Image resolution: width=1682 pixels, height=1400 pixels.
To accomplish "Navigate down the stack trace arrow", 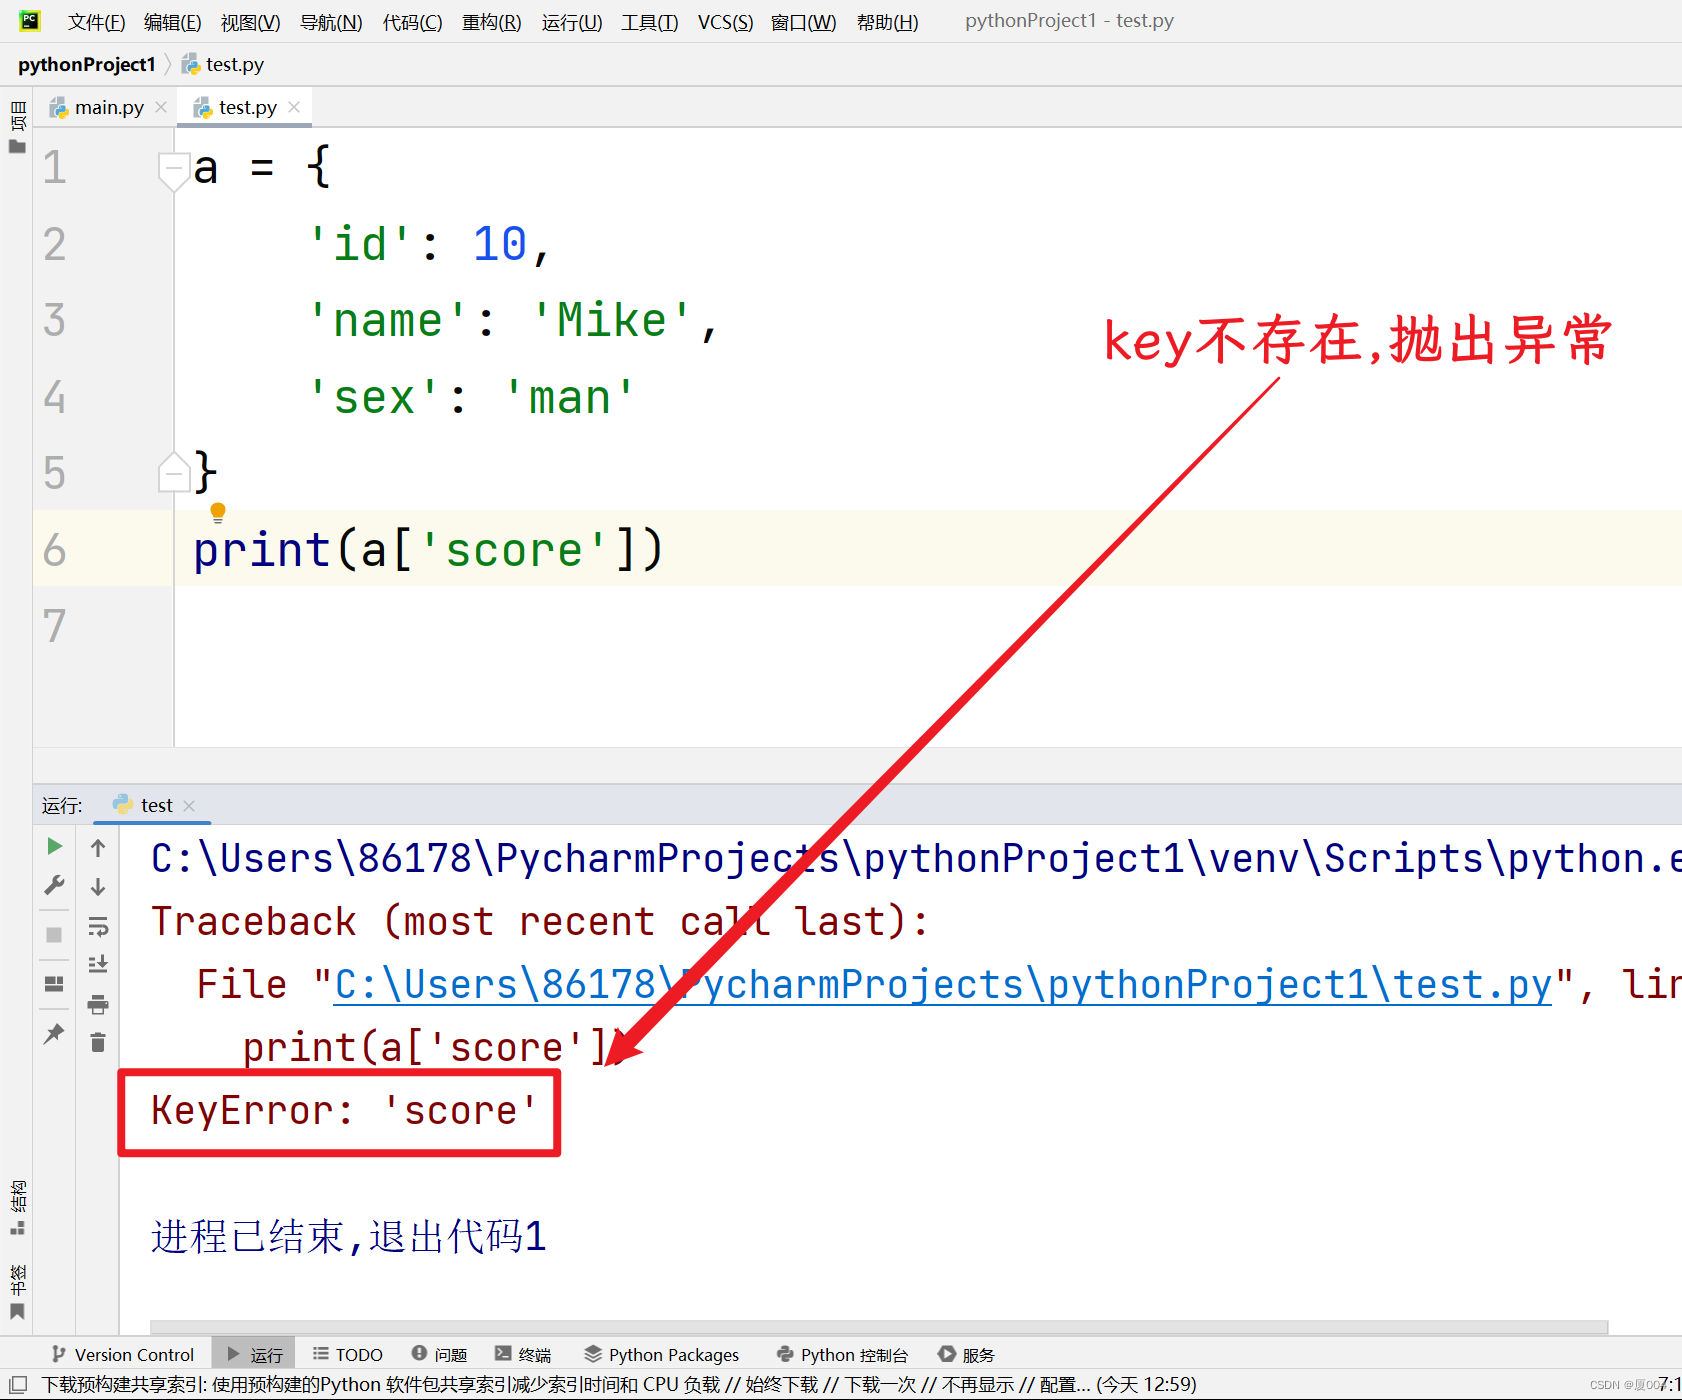I will (98, 887).
